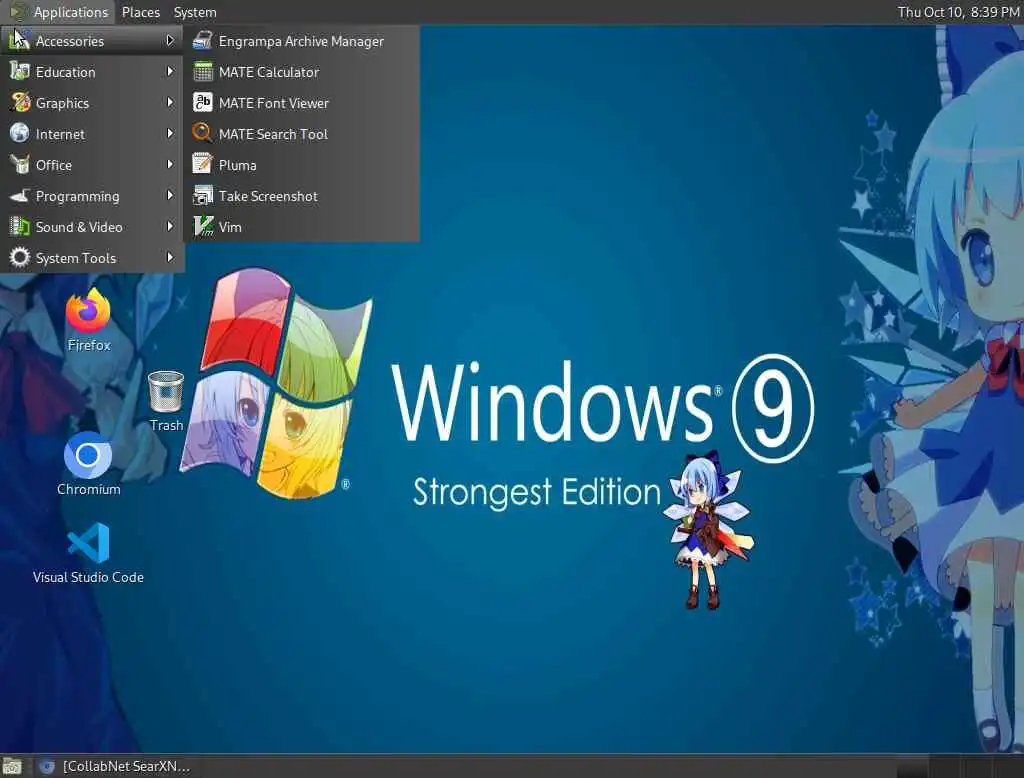Image resolution: width=1024 pixels, height=778 pixels.
Task: Open the System menu
Action: (x=195, y=12)
